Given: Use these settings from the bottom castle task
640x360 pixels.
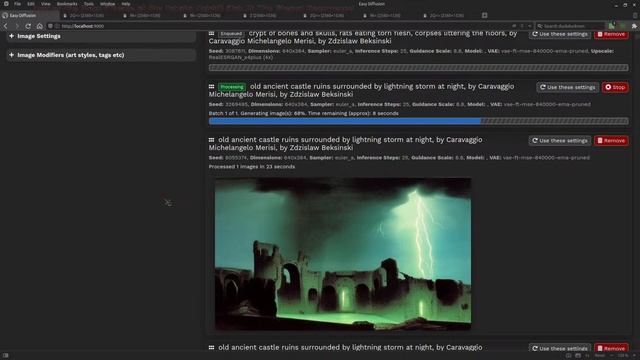Looking at the screenshot, I should pyautogui.click(x=560, y=348).
